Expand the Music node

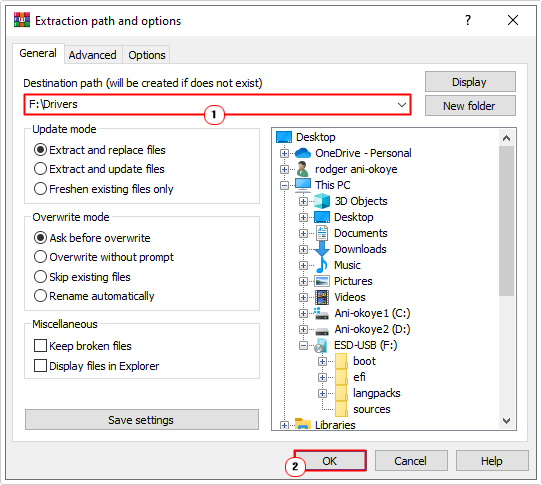pyautogui.click(x=303, y=265)
